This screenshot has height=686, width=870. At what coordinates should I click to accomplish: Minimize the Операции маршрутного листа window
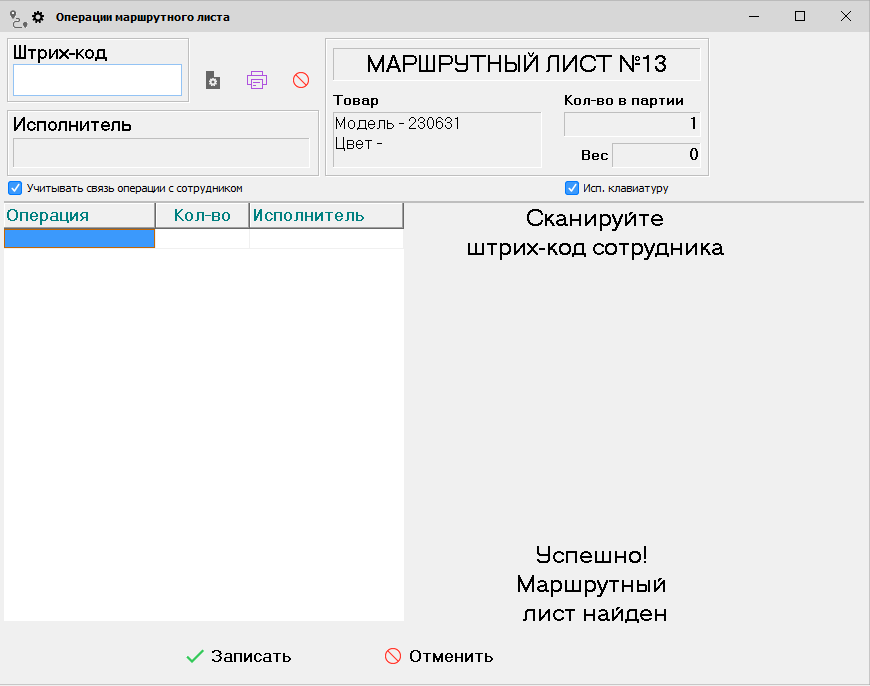(753, 17)
